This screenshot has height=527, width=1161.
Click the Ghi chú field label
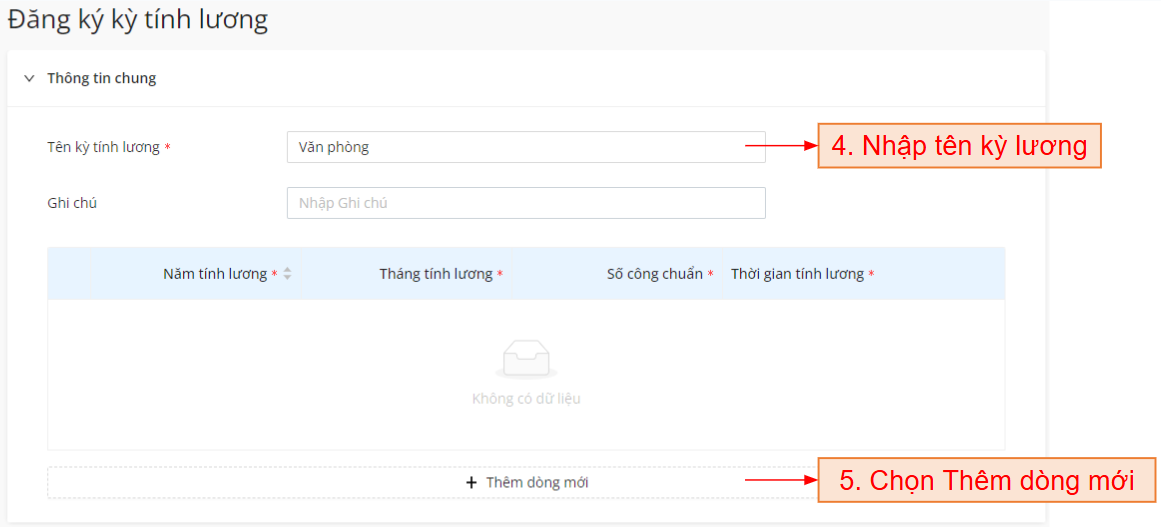click(72, 203)
